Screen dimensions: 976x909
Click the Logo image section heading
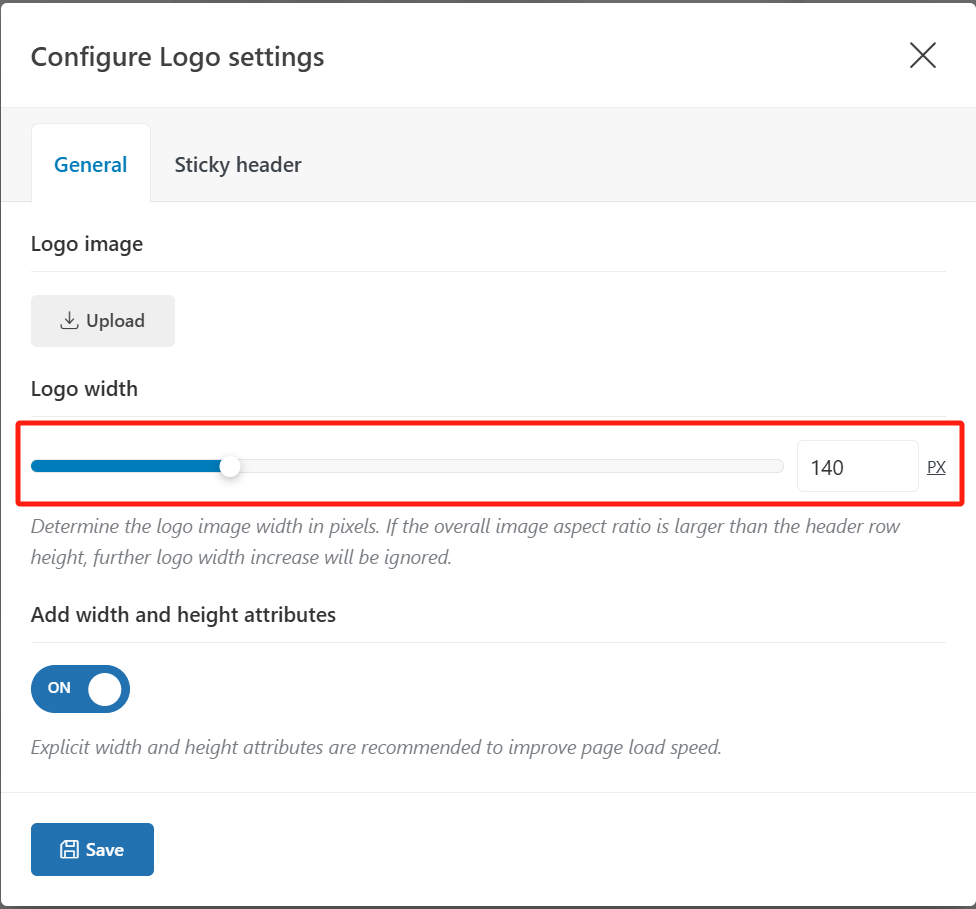pos(87,244)
